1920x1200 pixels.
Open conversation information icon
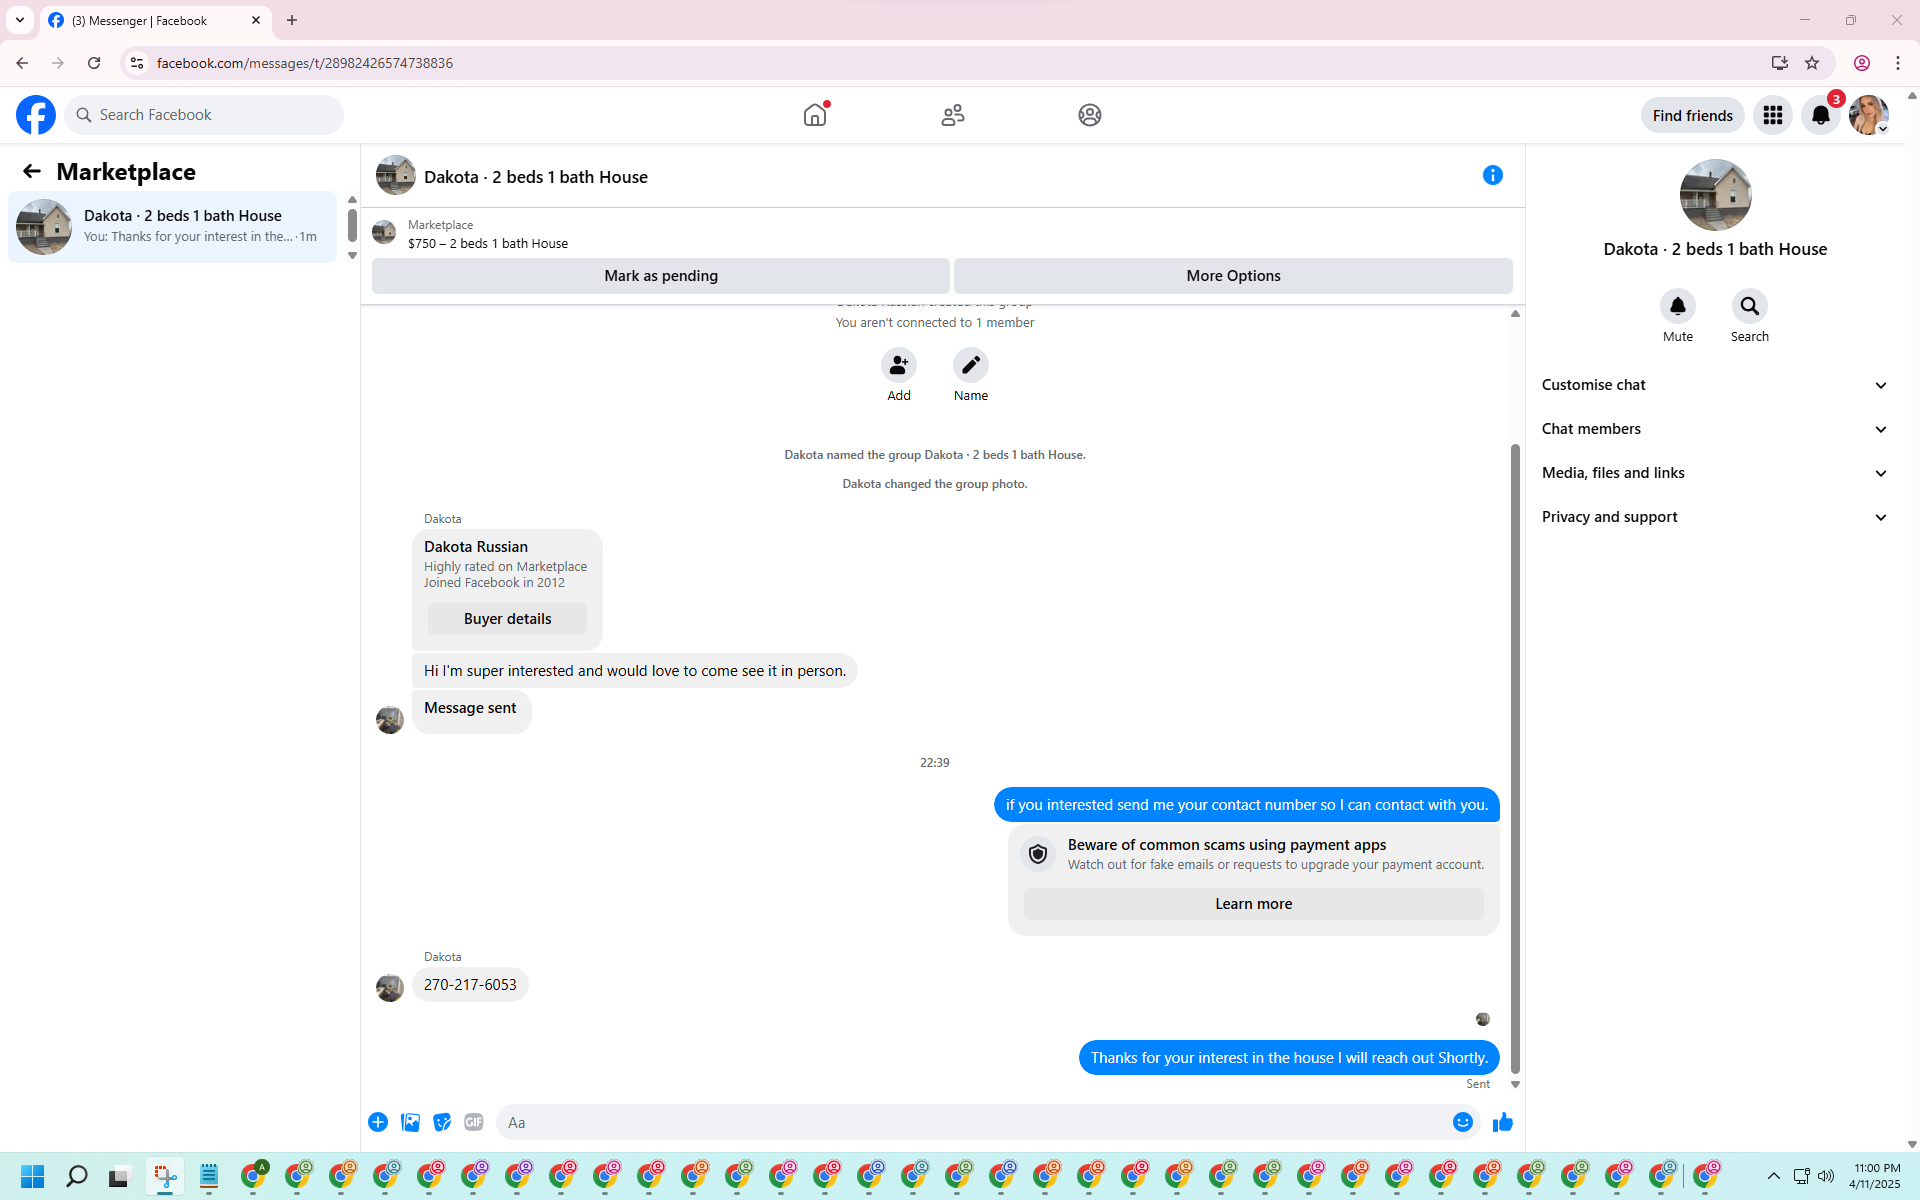click(x=1493, y=175)
